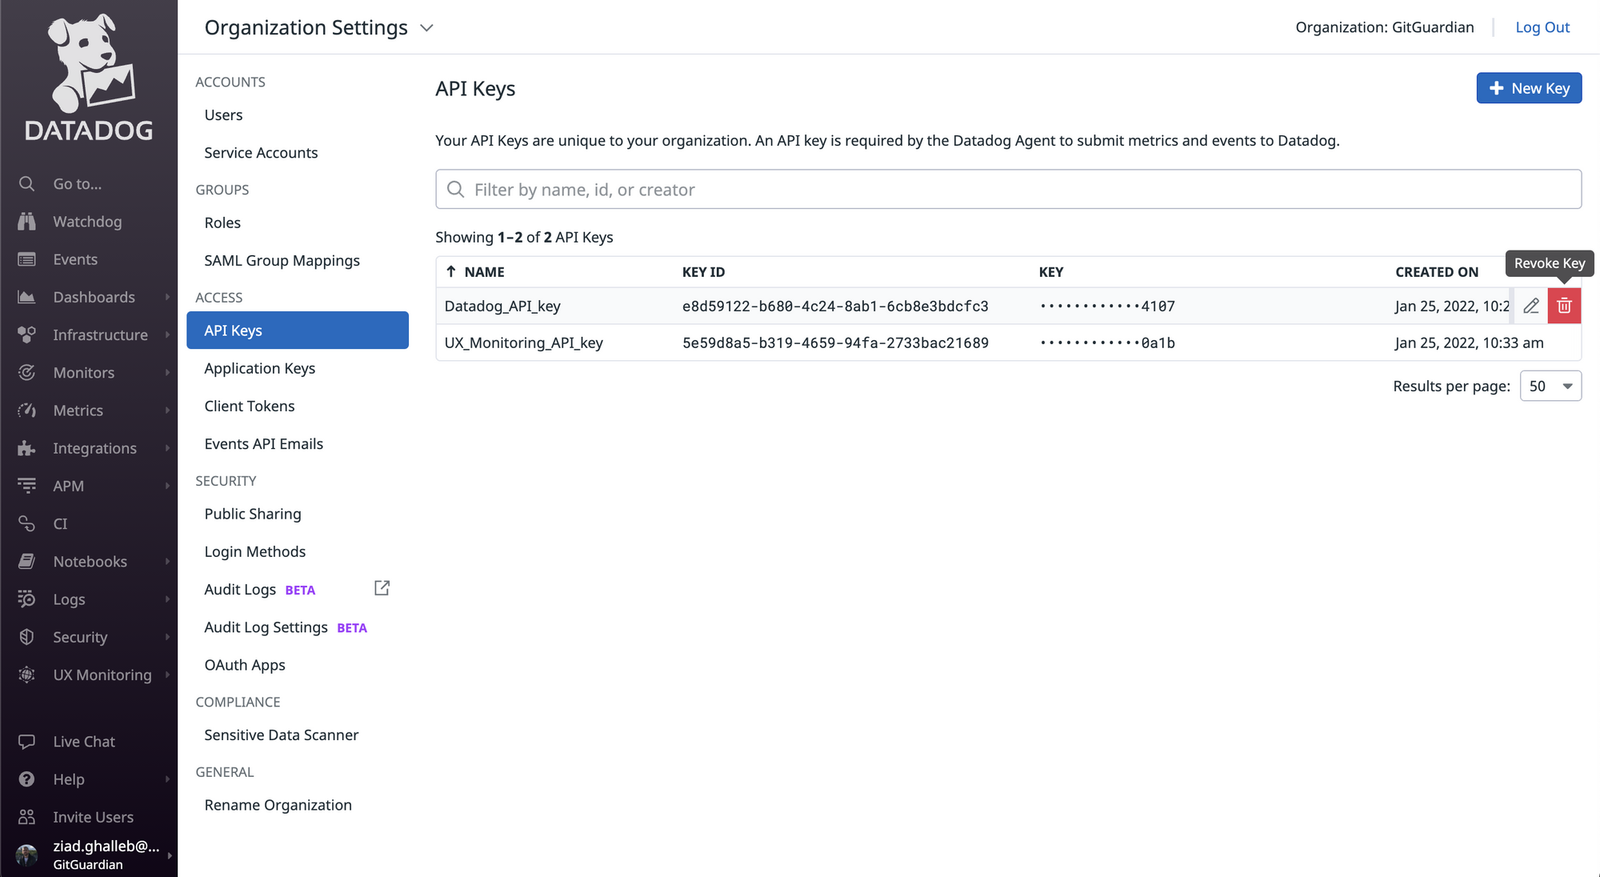Viewport: 1600px width, 877px height.
Task: Click the Go to search magnifier icon
Action: (x=27, y=184)
